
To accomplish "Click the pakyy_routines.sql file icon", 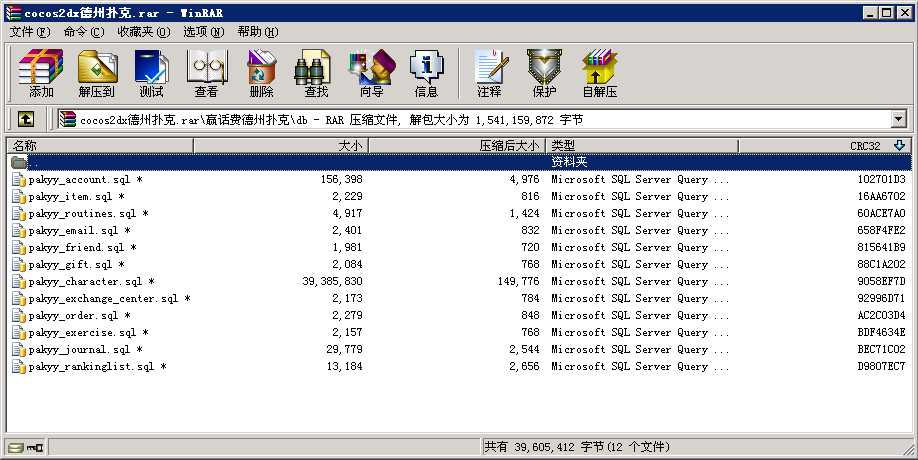I will (x=19, y=213).
